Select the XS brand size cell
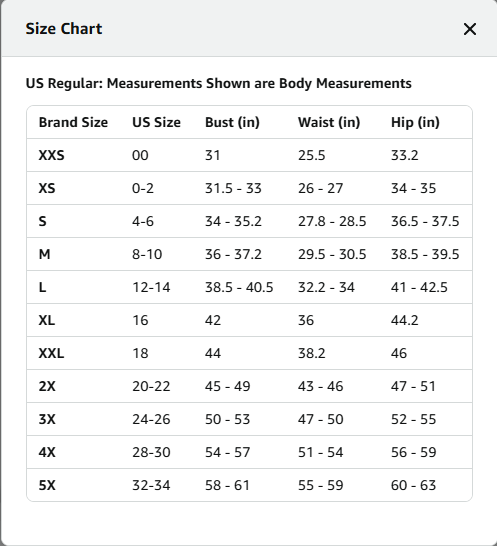Screen dimensions: 497x546 coord(47,188)
